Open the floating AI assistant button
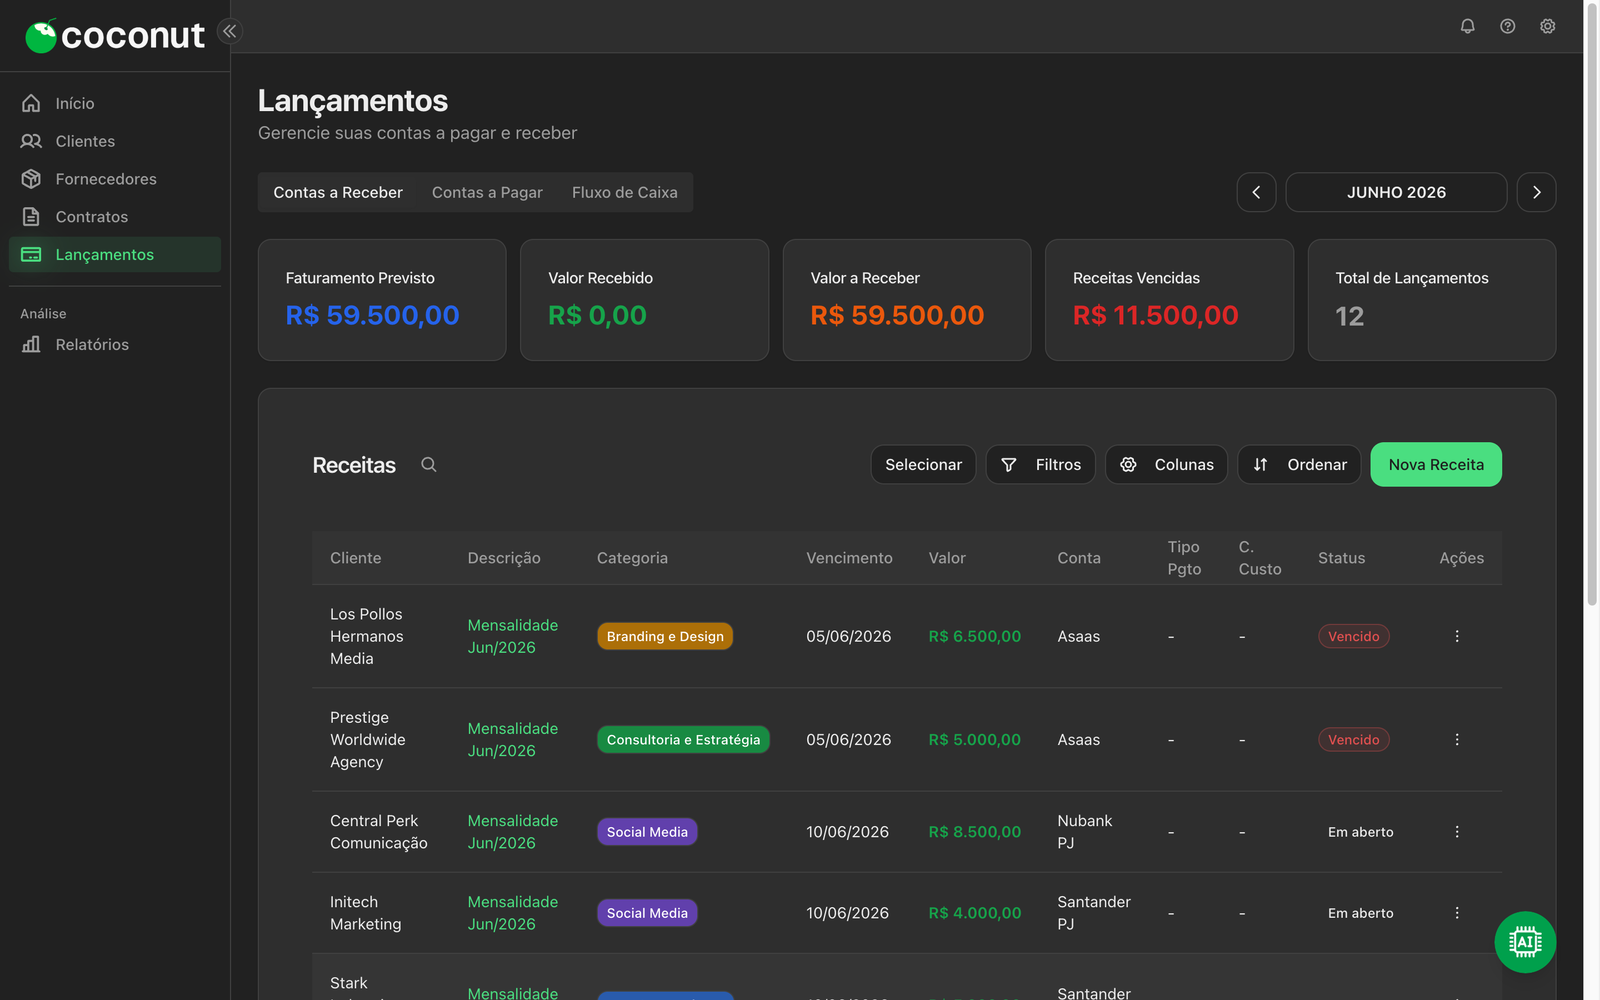The height and width of the screenshot is (1000, 1600). (1525, 942)
